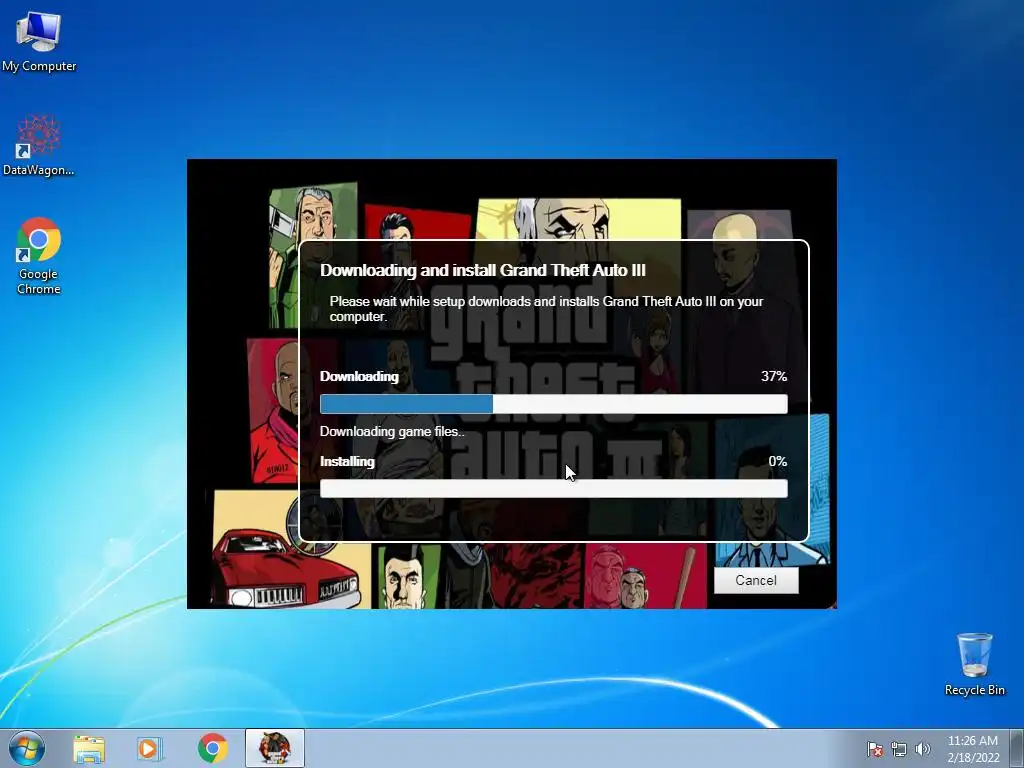The image size is (1024, 768).
Task: Open the Recycle Bin
Action: (974, 664)
